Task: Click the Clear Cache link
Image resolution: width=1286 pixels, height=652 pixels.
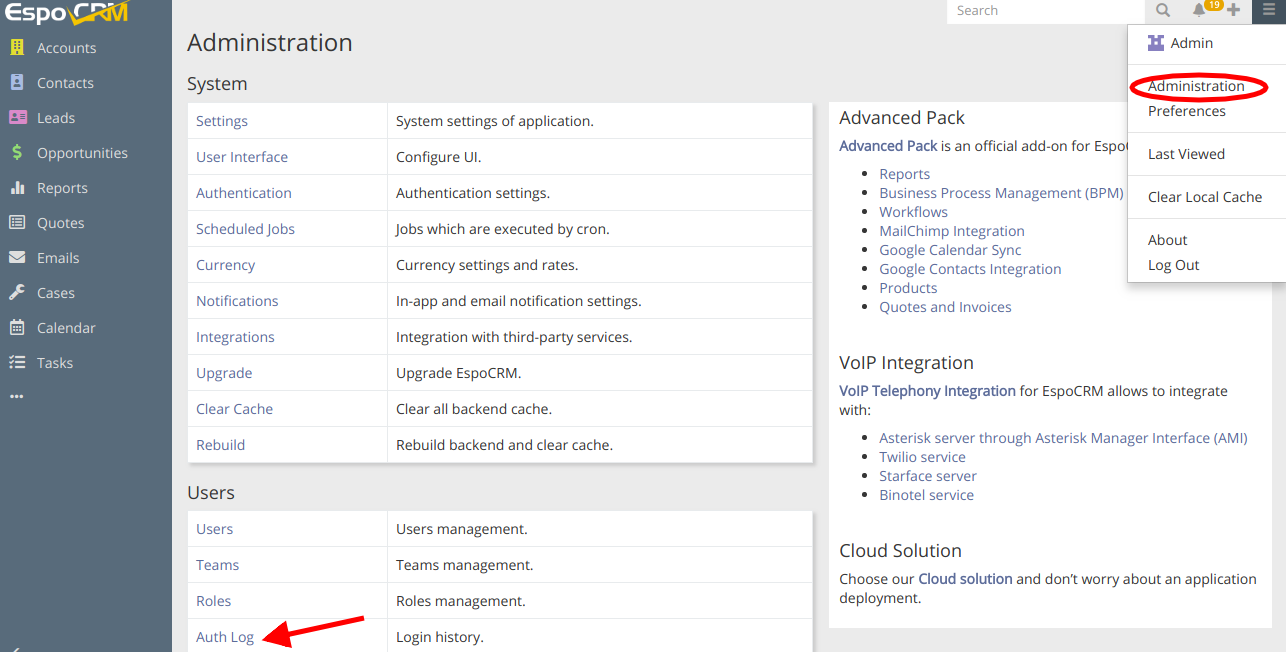Action: click(234, 409)
